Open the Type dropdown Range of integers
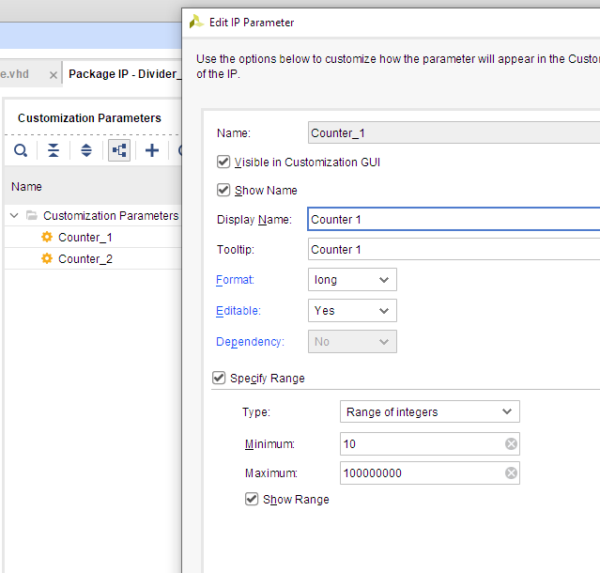 (x=429, y=412)
